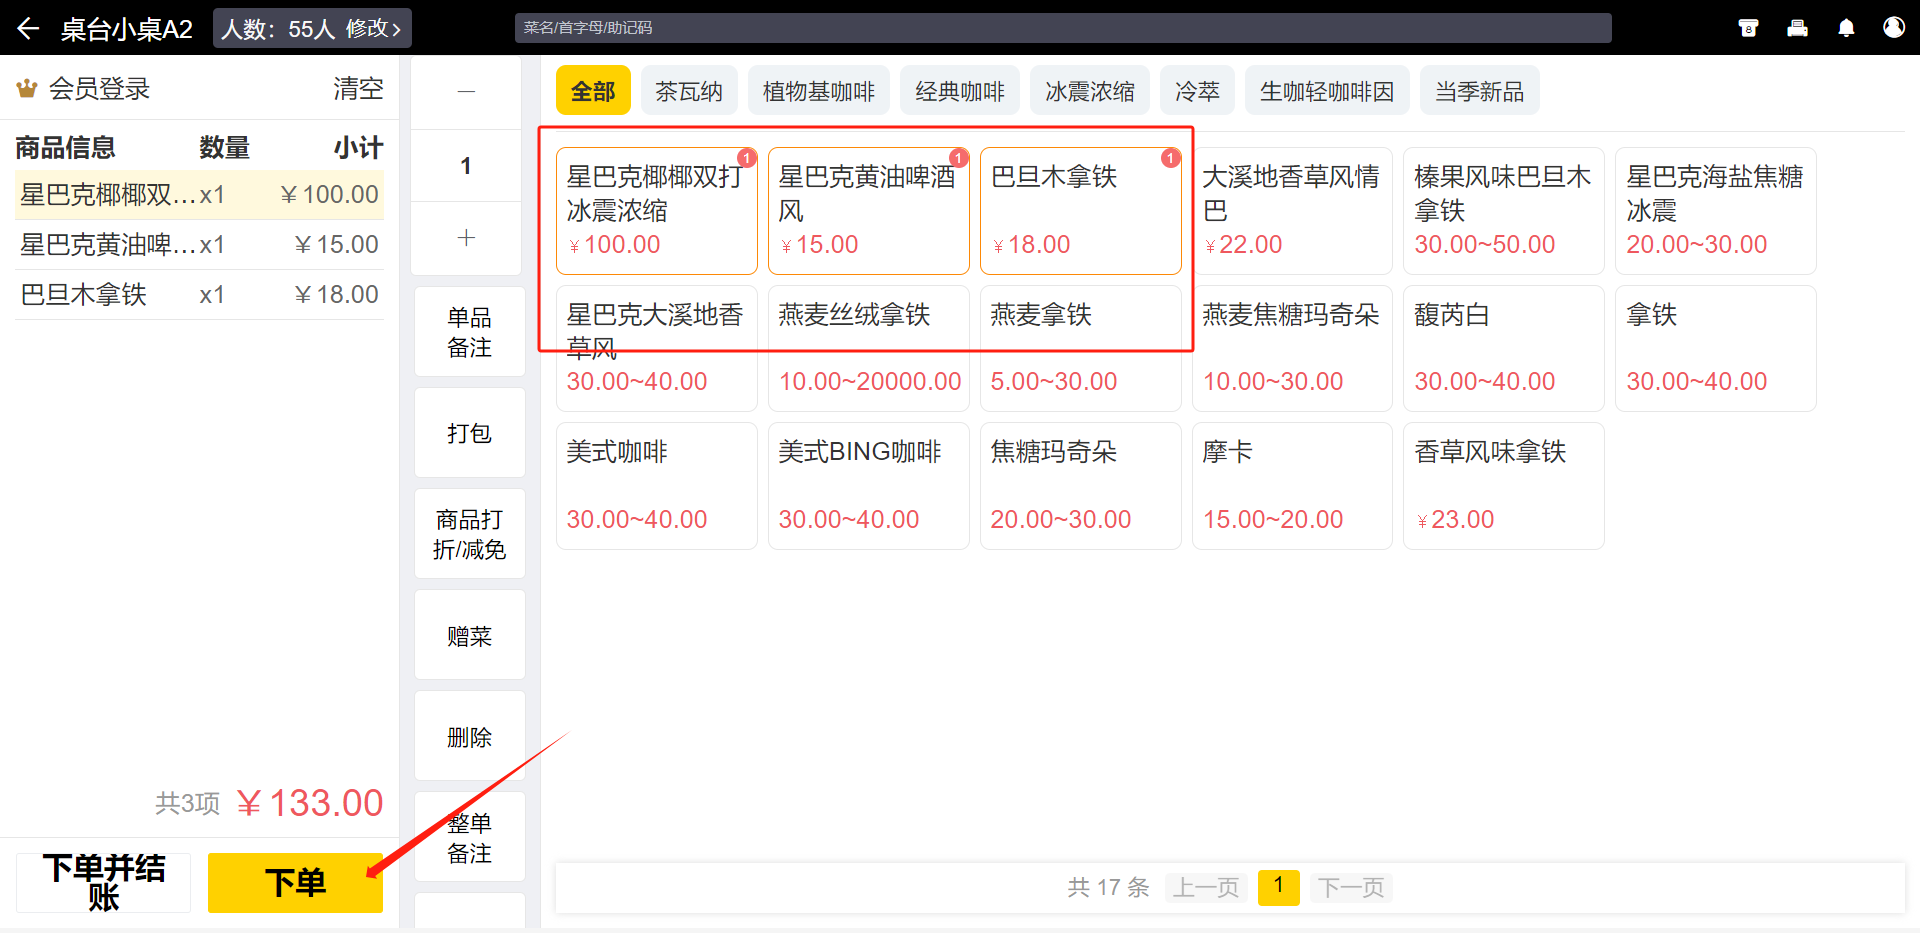Select page number 1 in pagination
Image resolution: width=1920 pixels, height=933 pixels.
(x=1278, y=887)
